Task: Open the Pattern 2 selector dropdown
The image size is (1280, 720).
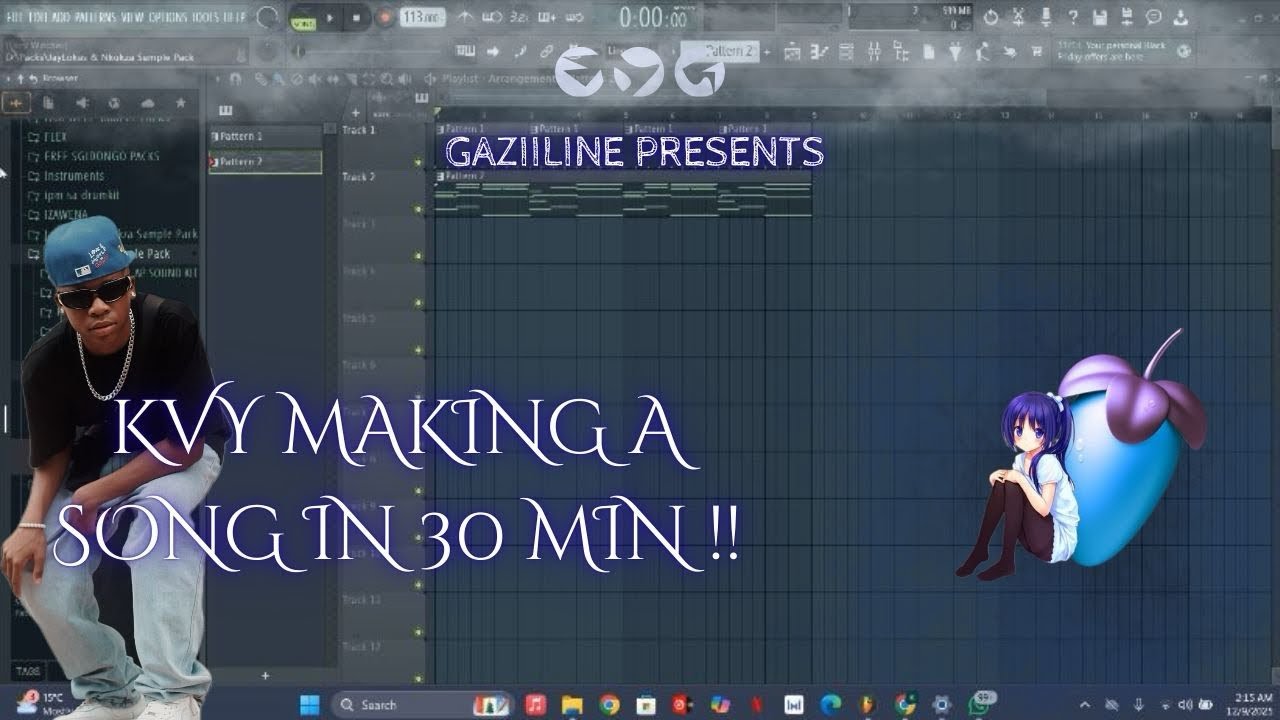Action: click(x=720, y=51)
